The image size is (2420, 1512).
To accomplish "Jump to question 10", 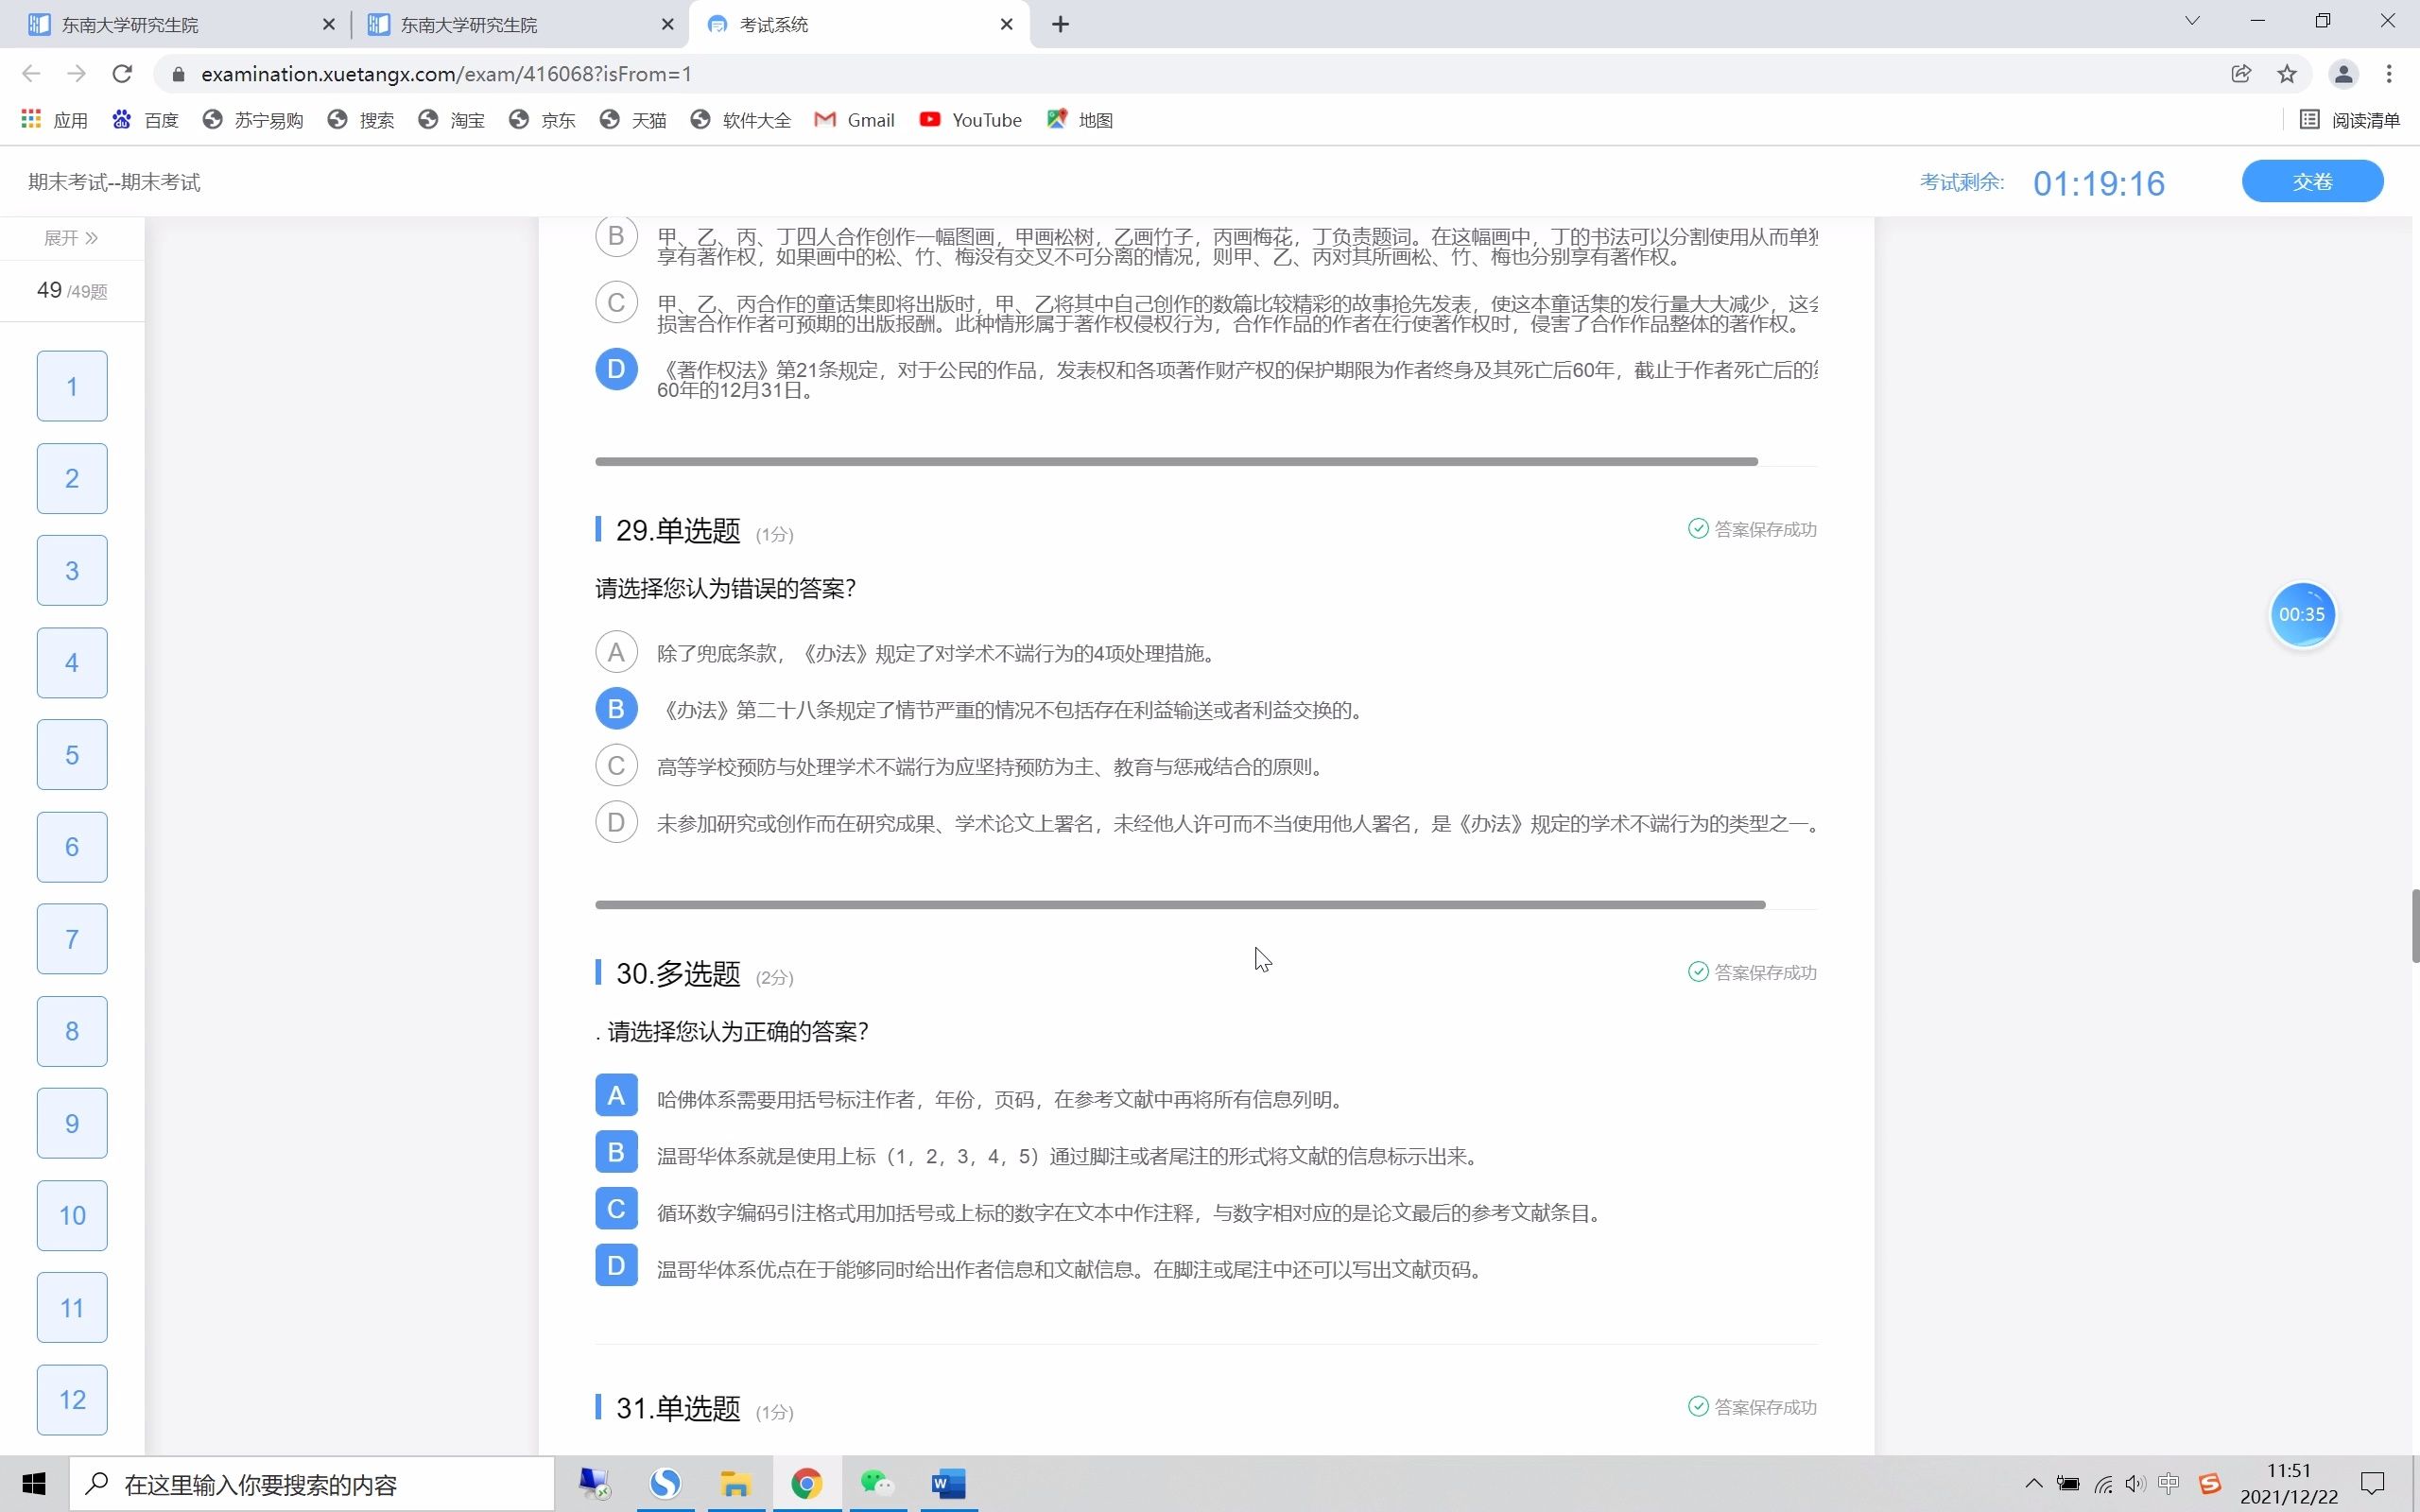I will click(72, 1215).
